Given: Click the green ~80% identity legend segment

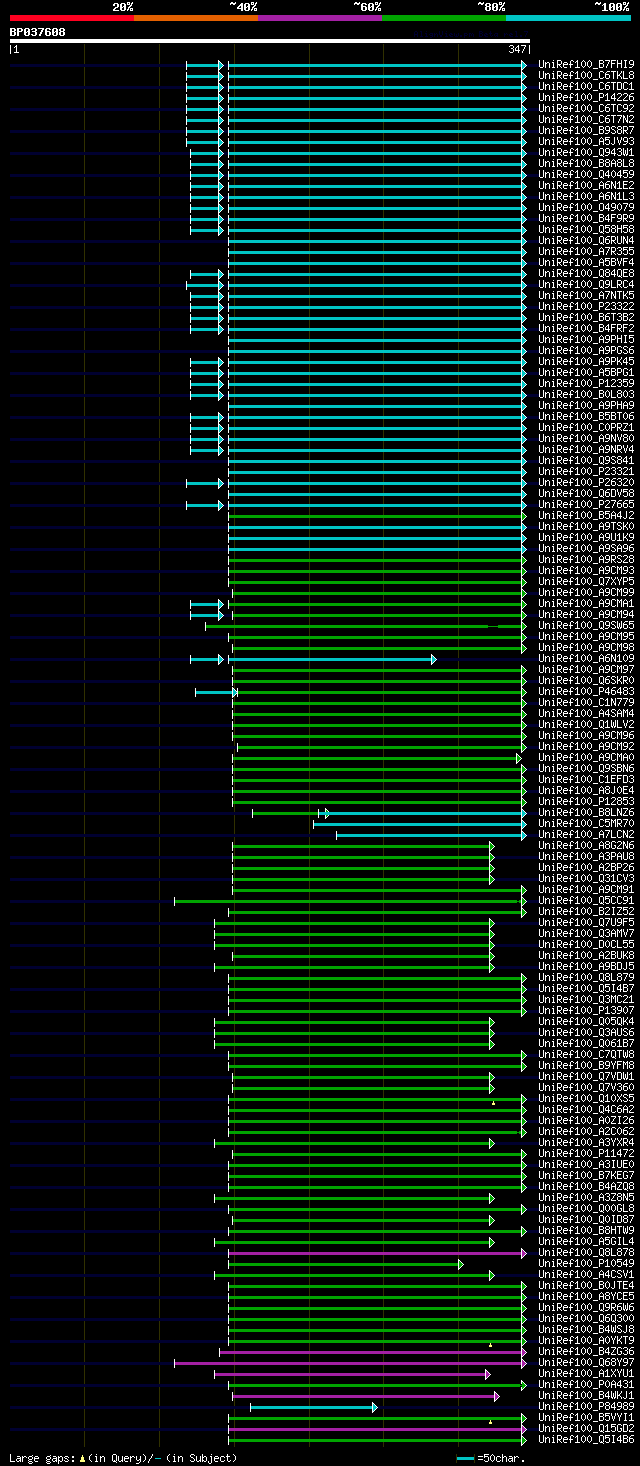Looking at the screenshot, I should 444,18.
